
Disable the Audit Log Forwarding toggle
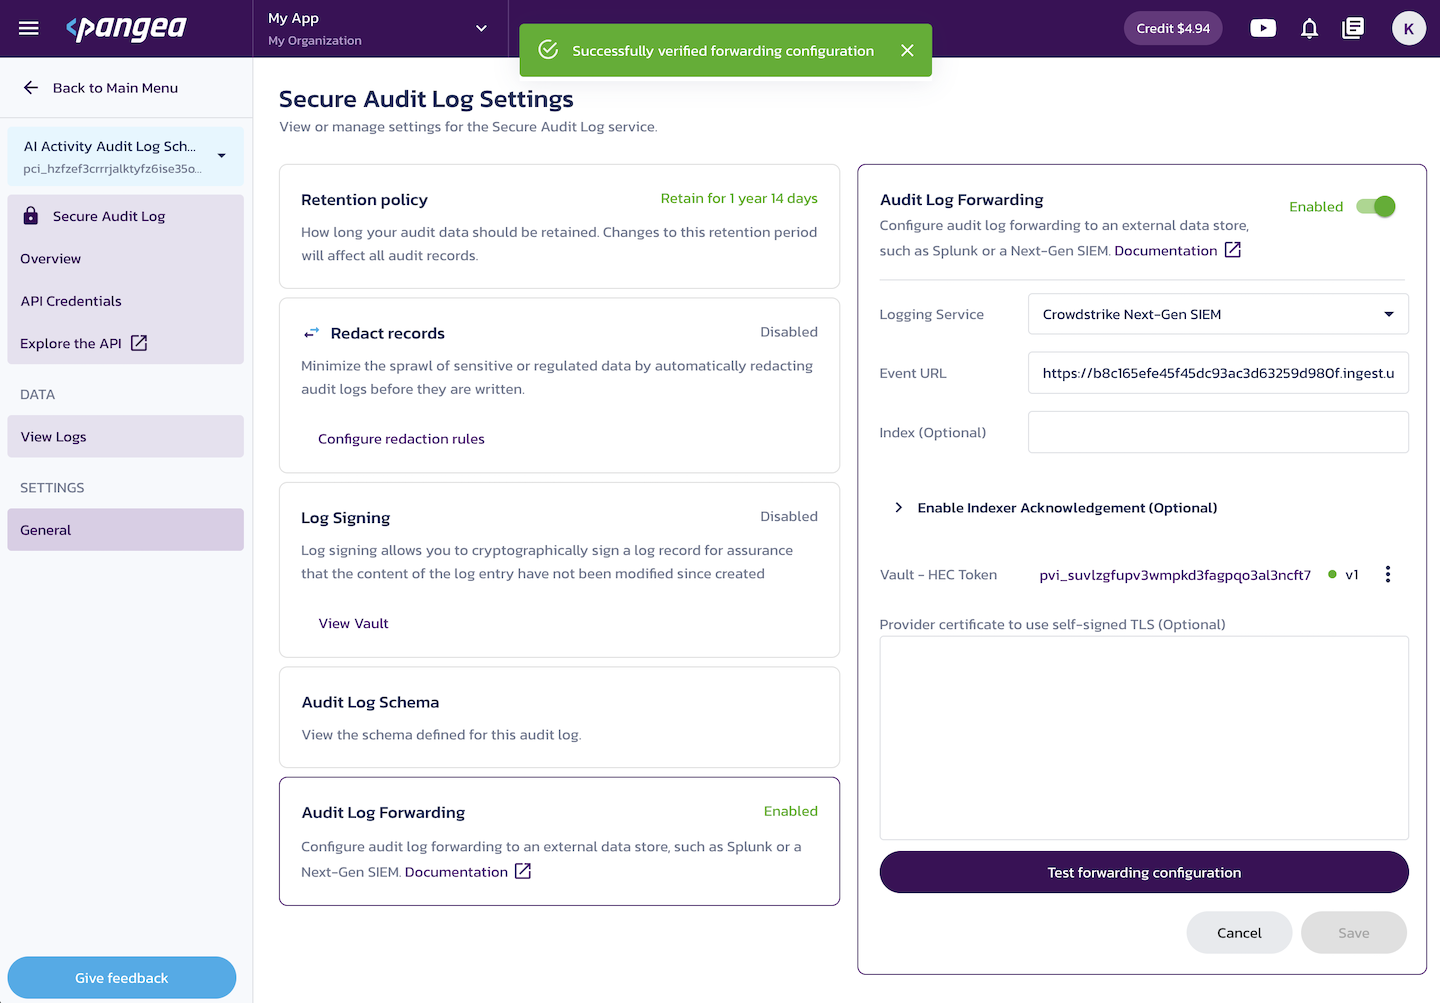1376,206
